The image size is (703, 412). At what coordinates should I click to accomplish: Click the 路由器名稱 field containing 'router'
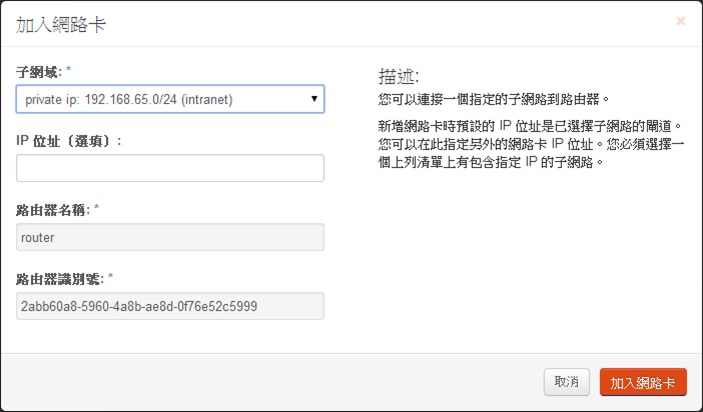[x=170, y=237]
